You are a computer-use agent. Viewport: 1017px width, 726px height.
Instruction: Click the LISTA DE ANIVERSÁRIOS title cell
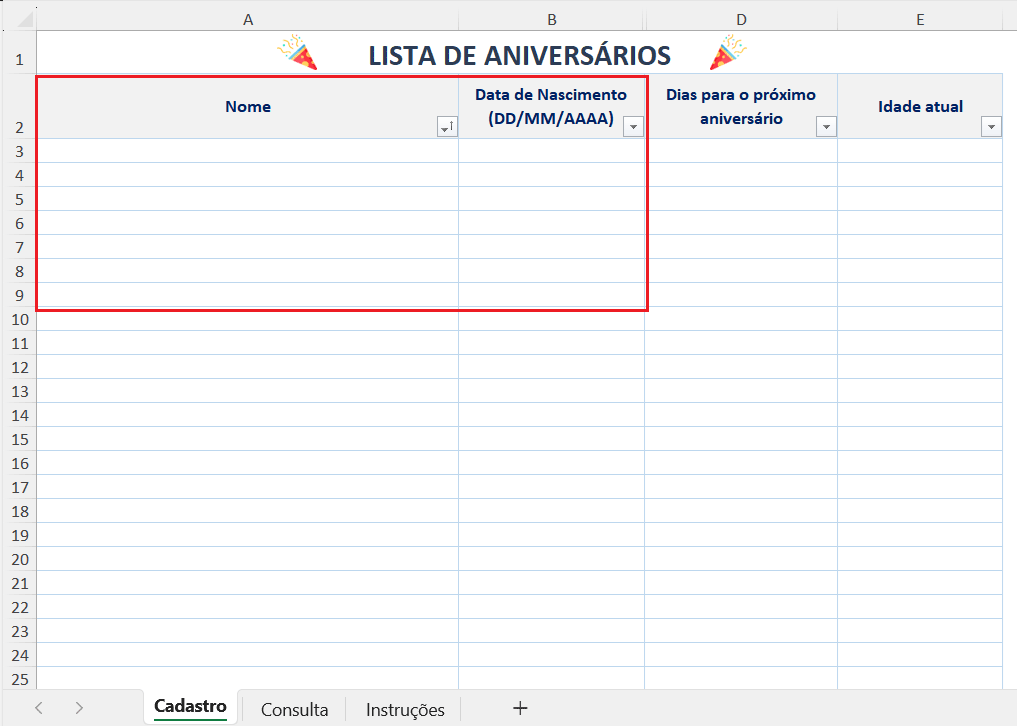click(519, 55)
